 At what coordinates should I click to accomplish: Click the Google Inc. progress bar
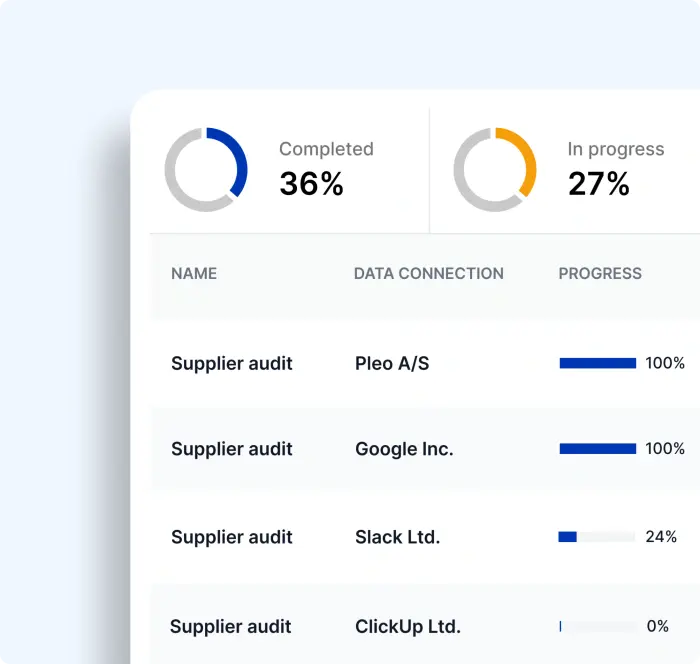[x=598, y=449]
